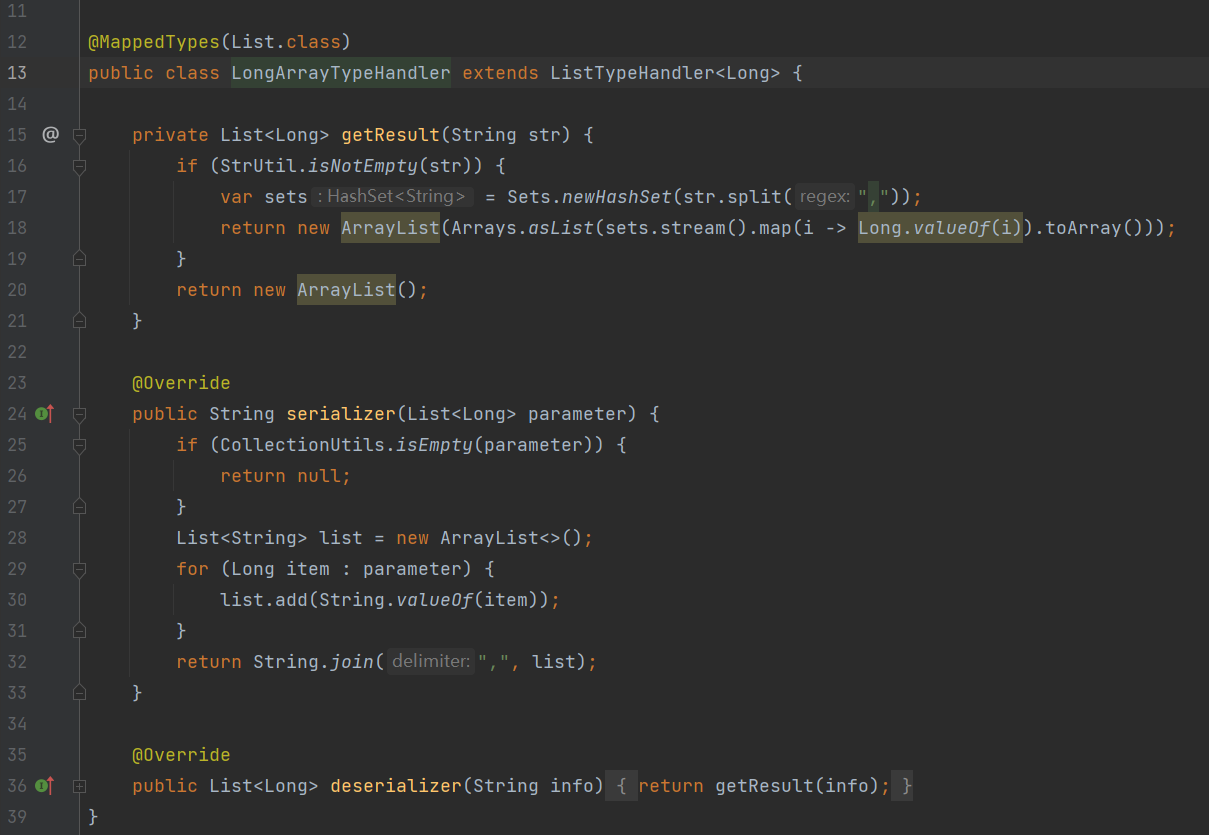Screen dimensions: 1209x835
Task: Click the delimiter: parameter hint in String.join
Action: [x=431, y=662]
